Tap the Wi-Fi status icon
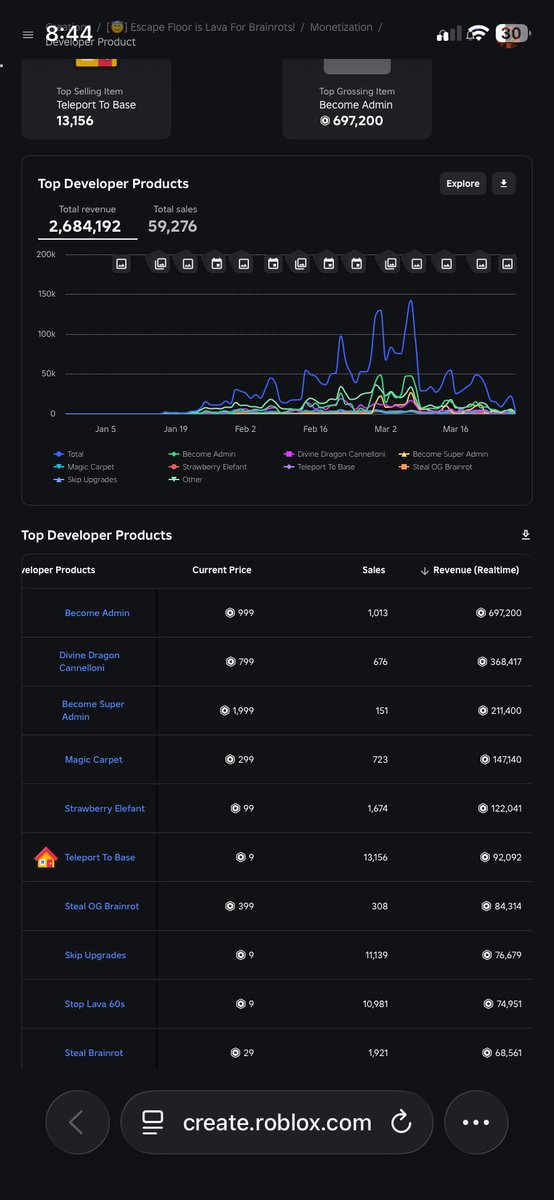Image resolution: width=554 pixels, height=1200 pixels. click(x=477, y=34)
